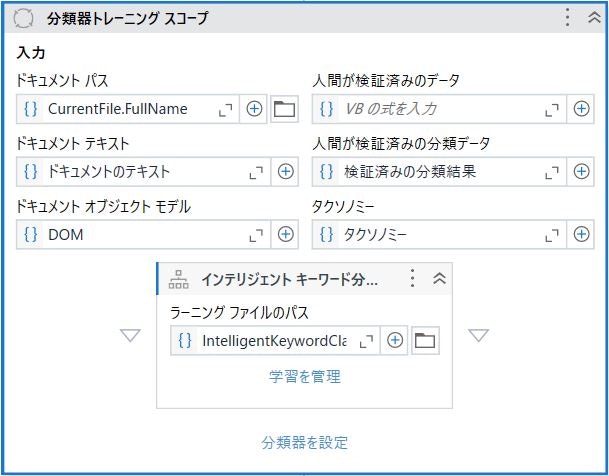Expand editor for ラーニング ファイルのパス field
The width and height of the screenshot is (609, 476).
(x=366, y=342)
